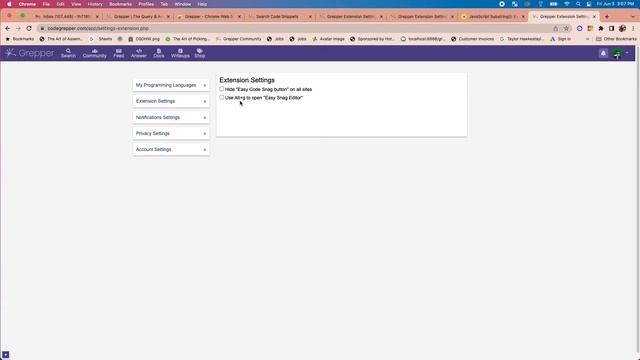Switch to Grepper | The Query tab

click(x=137, y=17)
